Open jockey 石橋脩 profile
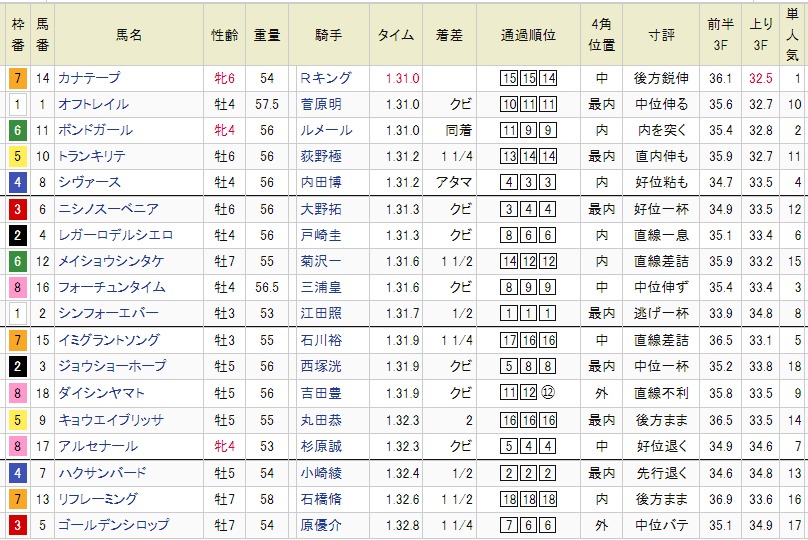Screen dimensions: 808x540 [321, 498]
